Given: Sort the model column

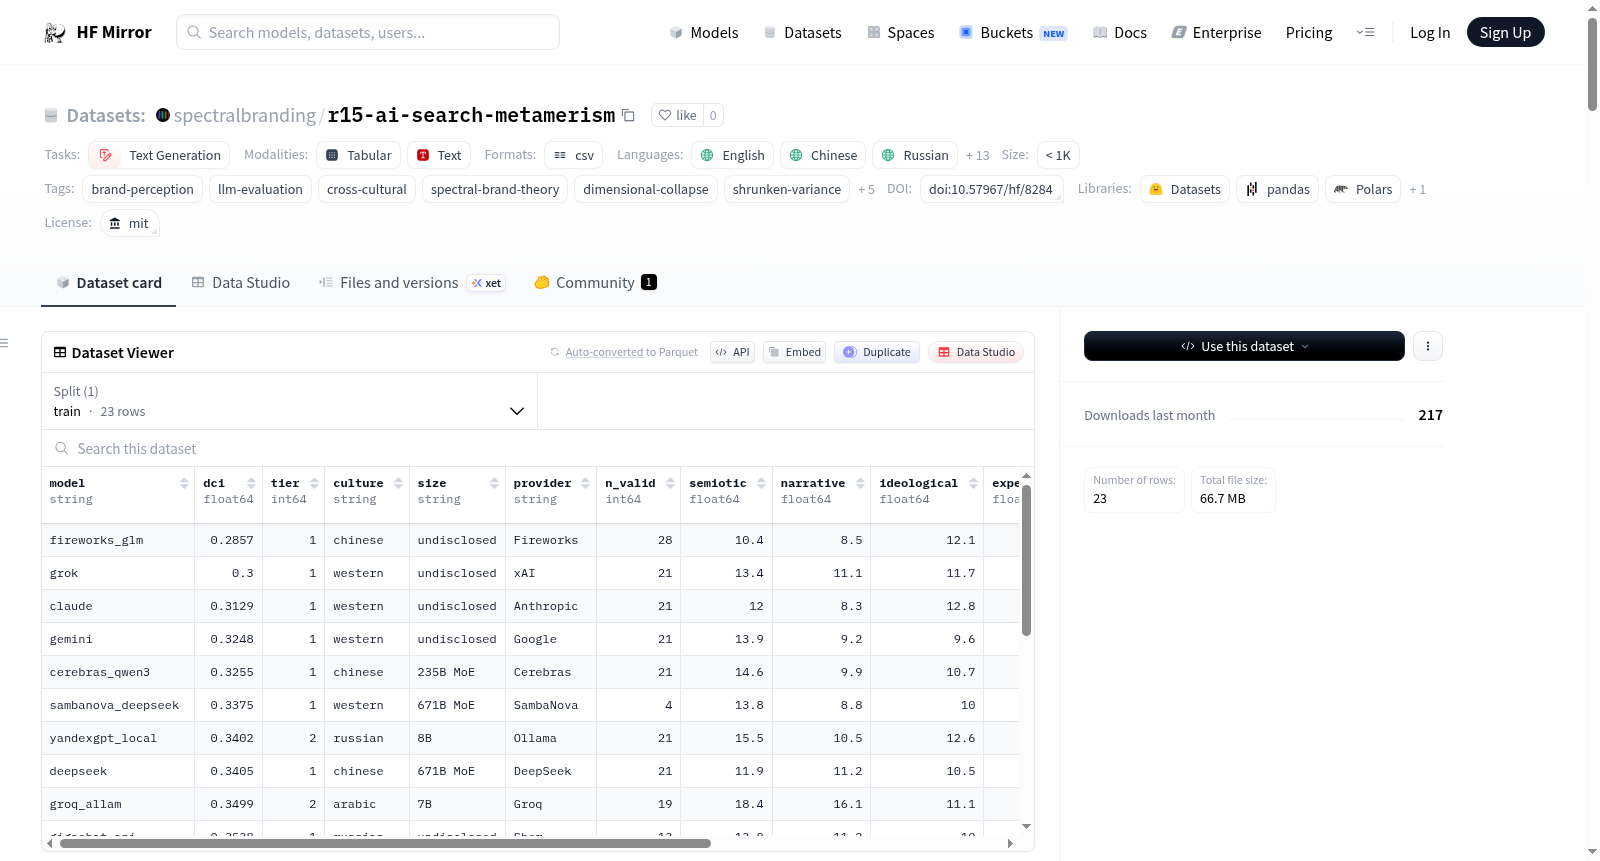Looking at the screenshot, I should 184,483.
